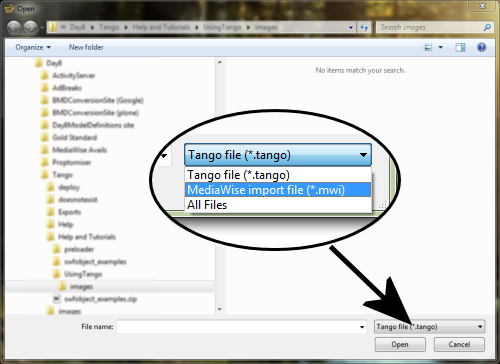
Task: Select BMDConversionSite (Google) folder
Action: (x=98, y=100)
